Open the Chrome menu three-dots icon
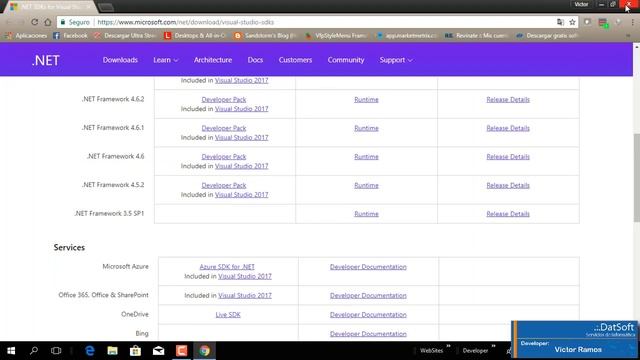This screenshot has height=360, width=640. [632, 22]
